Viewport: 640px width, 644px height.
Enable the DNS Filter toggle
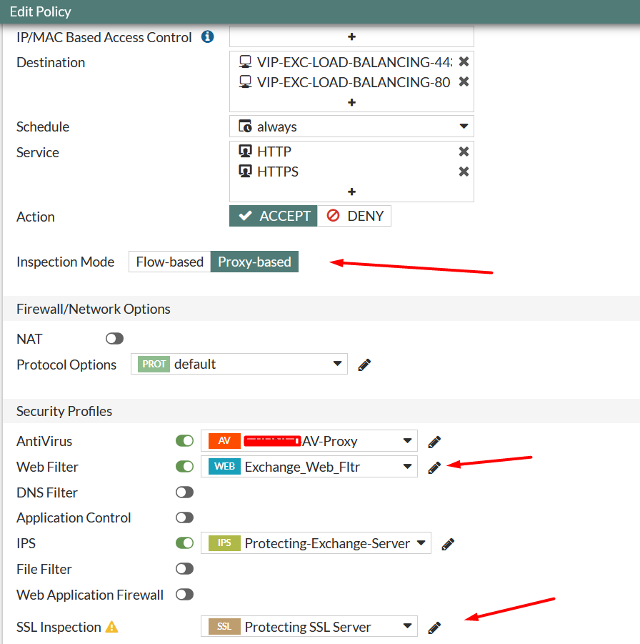[185, 492]
